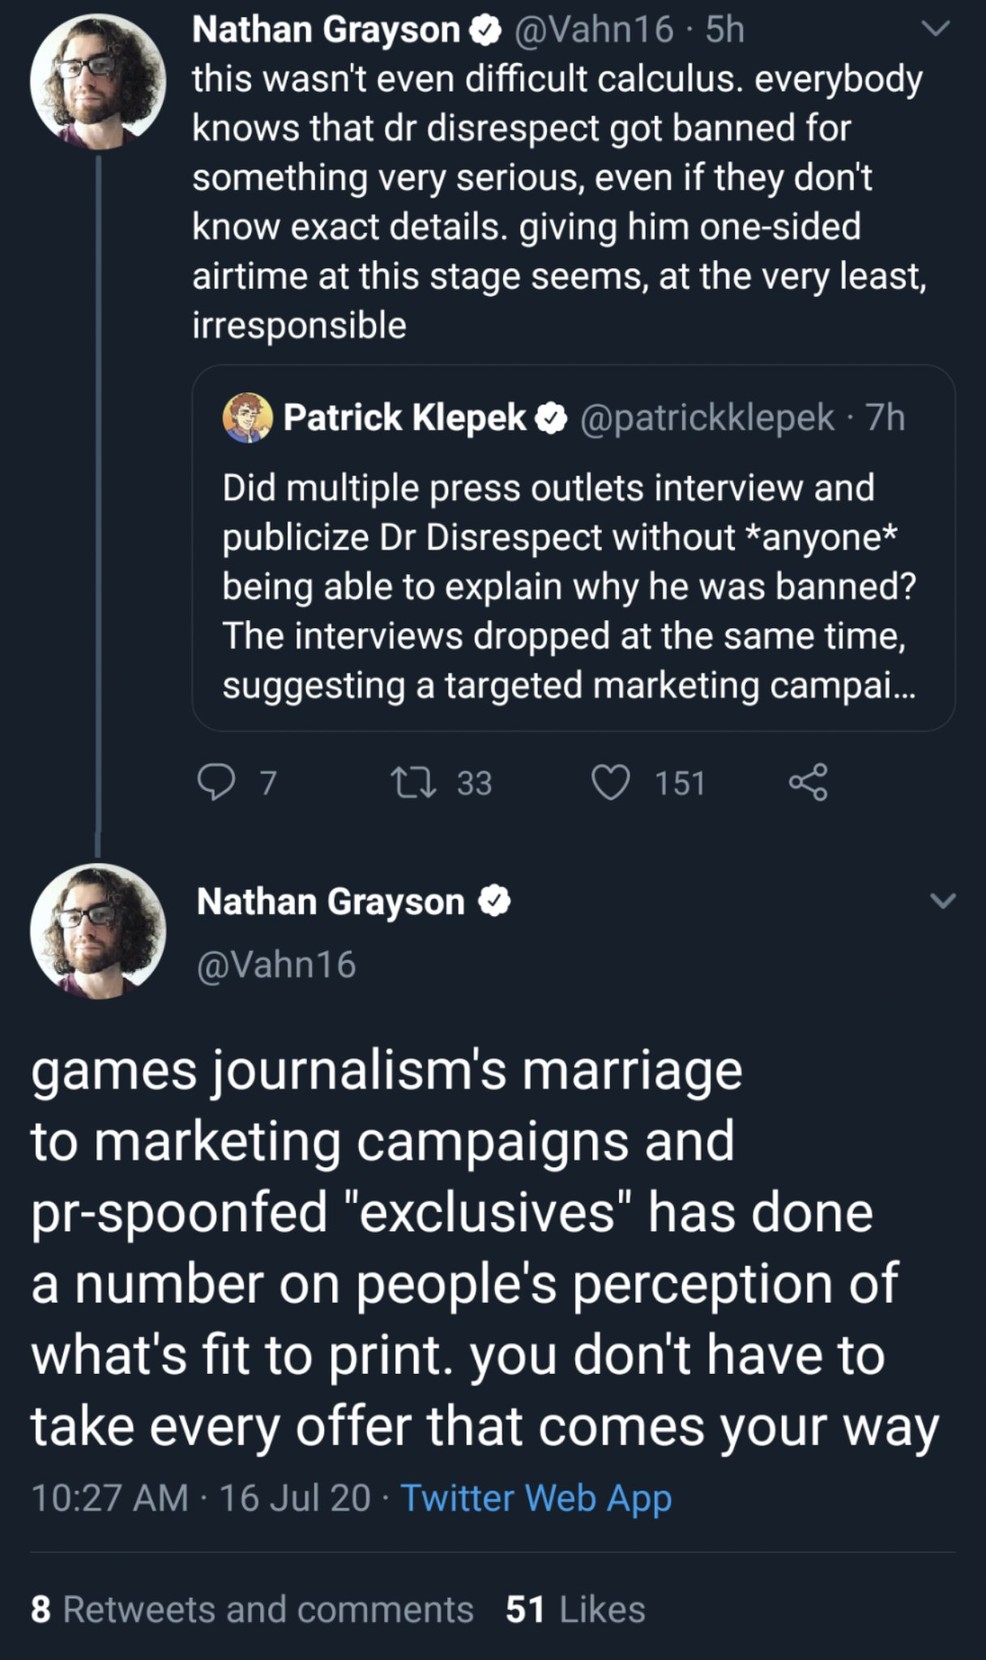Viewport: 986px width, 1660px height.
Task: Retweet the first Nathan Grayson tweet
Action: coord(413,782)
